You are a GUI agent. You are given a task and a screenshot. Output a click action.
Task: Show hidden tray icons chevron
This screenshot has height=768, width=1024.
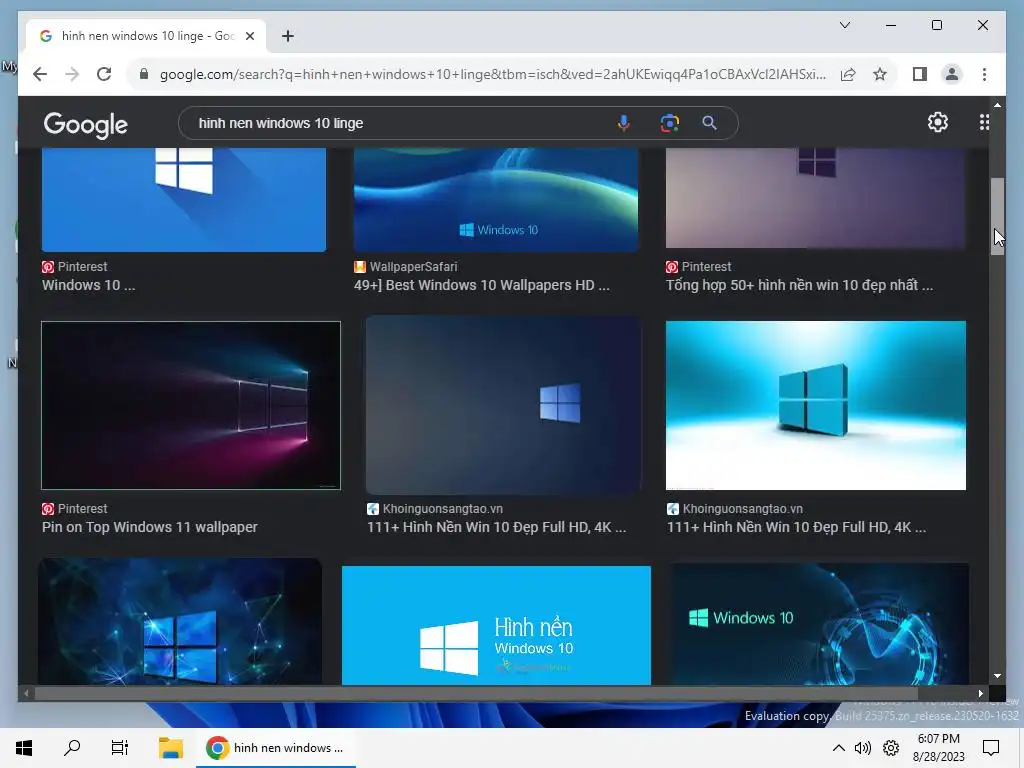tap(839, 748)
